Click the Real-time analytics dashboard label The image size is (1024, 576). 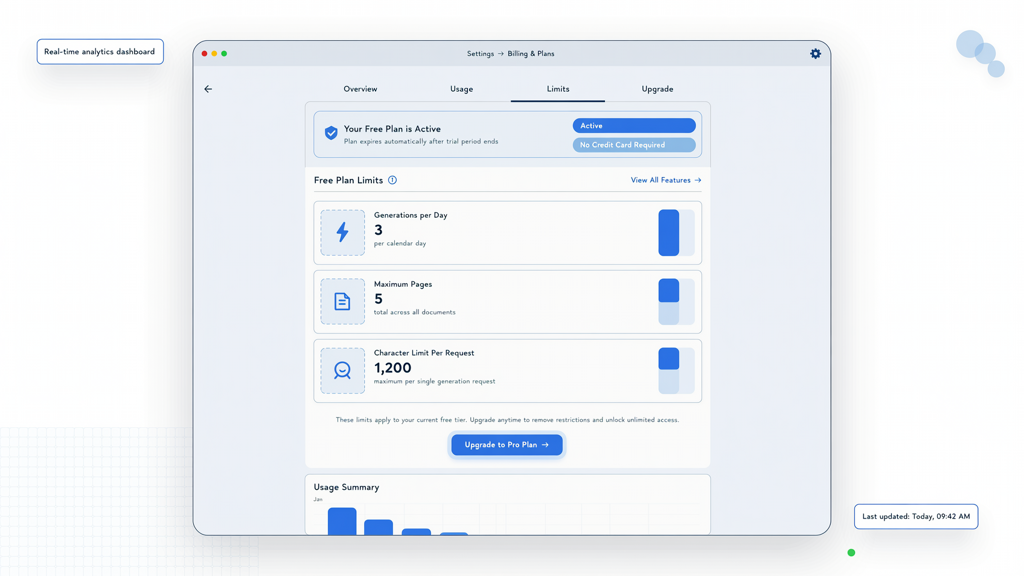click(100, 52)
